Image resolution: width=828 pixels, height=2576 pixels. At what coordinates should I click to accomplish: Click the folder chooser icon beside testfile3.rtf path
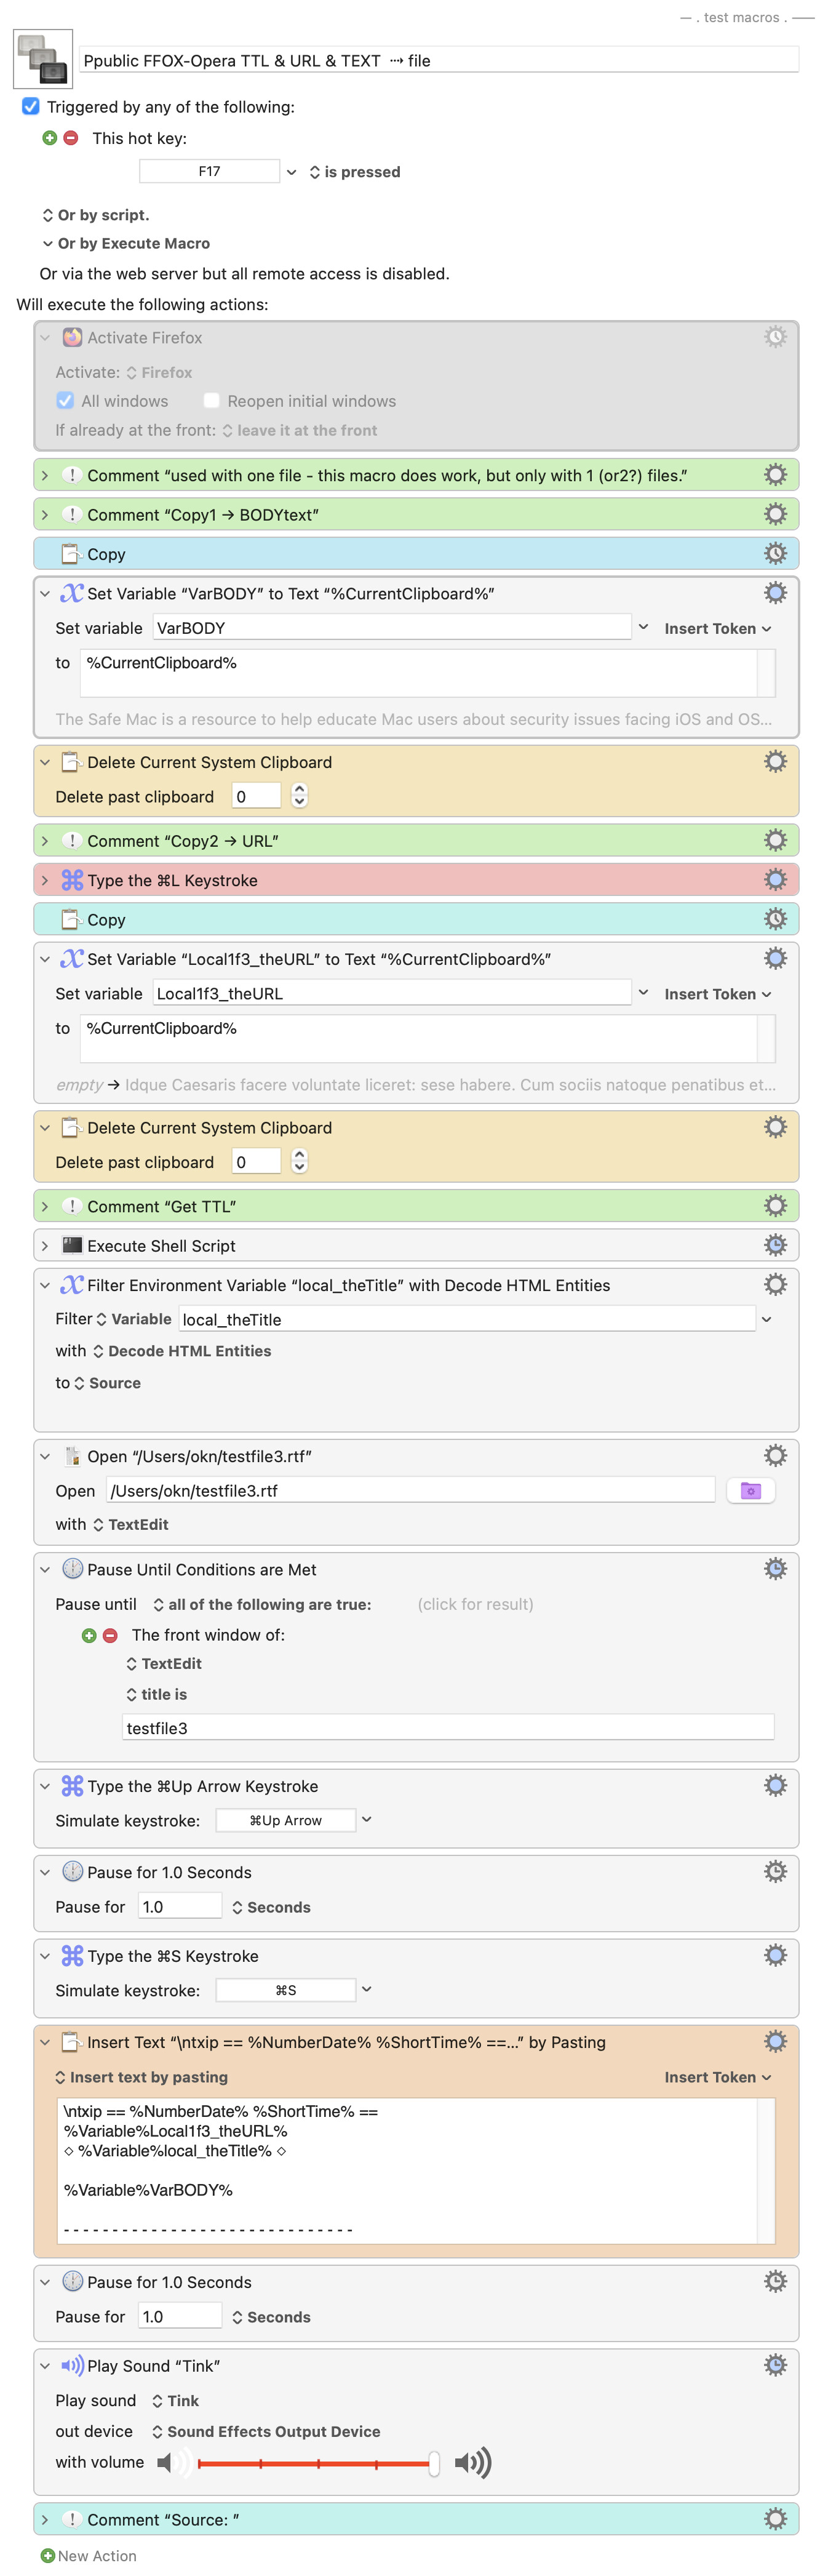tap(750, 1490)
